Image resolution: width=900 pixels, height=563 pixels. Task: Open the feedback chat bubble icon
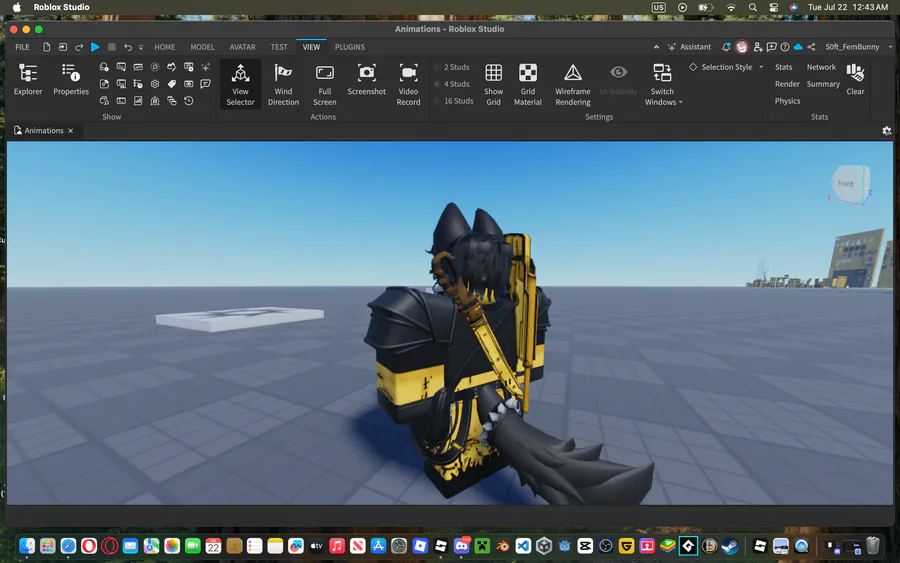tap(771, 47)
